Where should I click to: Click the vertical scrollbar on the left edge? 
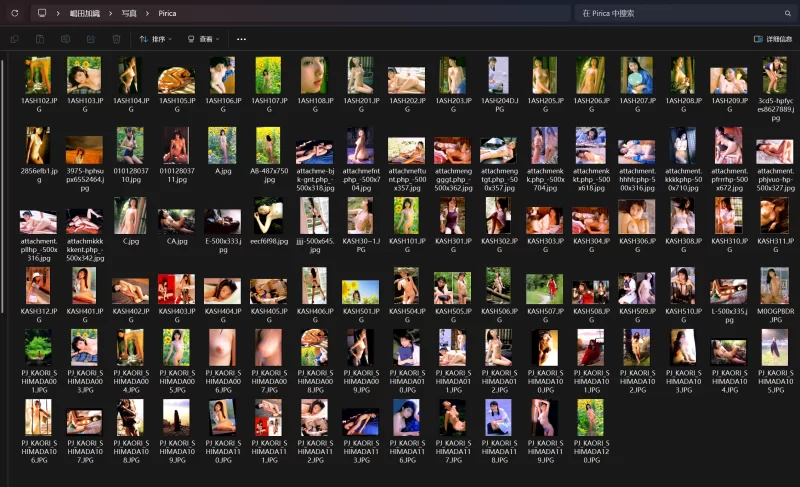coord(3,186)
